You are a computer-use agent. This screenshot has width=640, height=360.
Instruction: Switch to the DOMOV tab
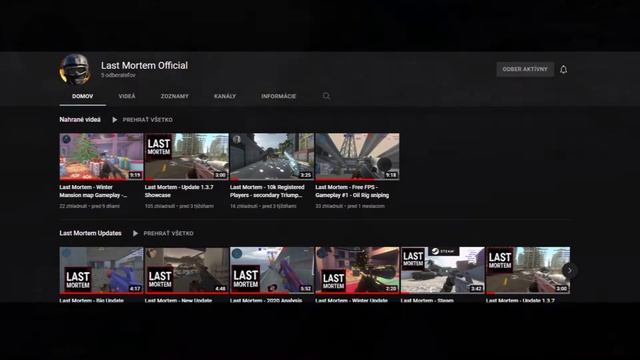click(82, 96)
